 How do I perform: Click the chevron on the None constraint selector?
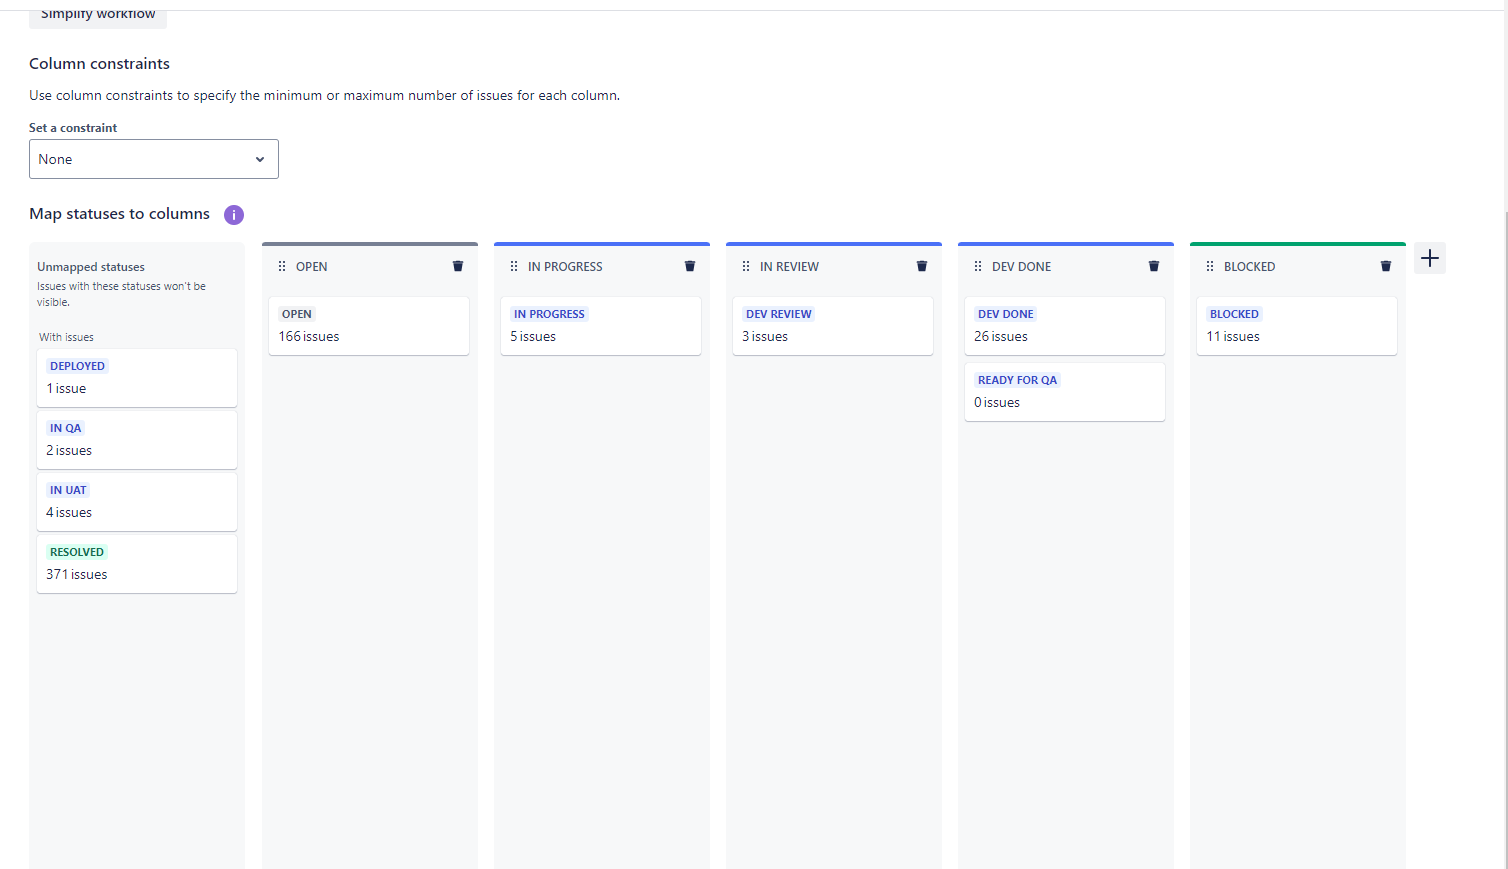point(261,158)
